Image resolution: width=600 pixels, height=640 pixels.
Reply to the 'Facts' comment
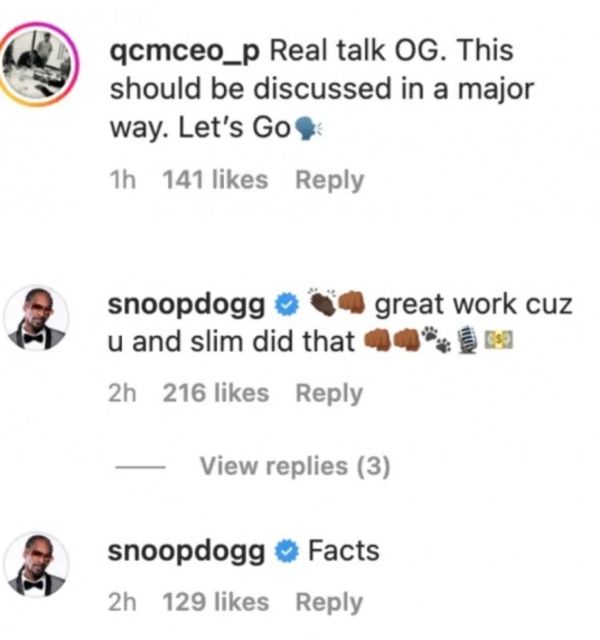(329, 602)
